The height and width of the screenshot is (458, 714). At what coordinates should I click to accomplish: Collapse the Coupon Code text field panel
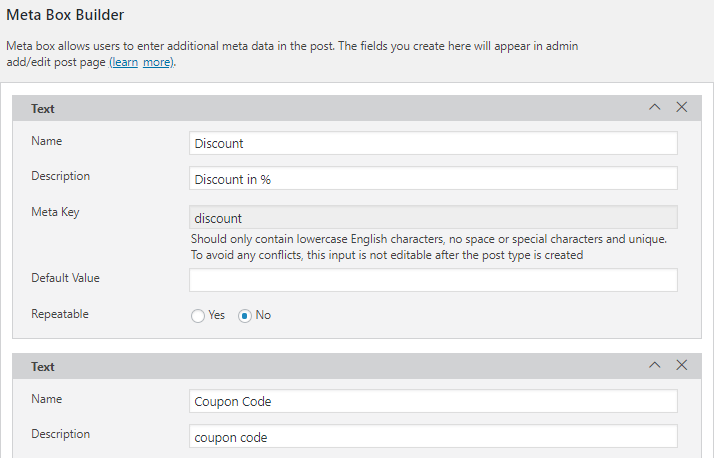point(654,365)
